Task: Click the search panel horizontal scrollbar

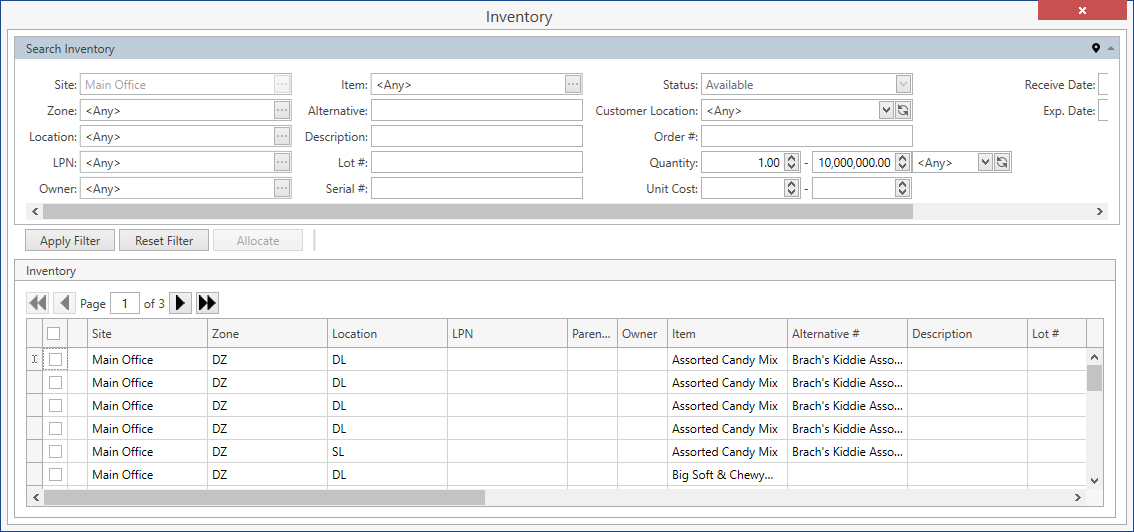Action: (478, 212)
